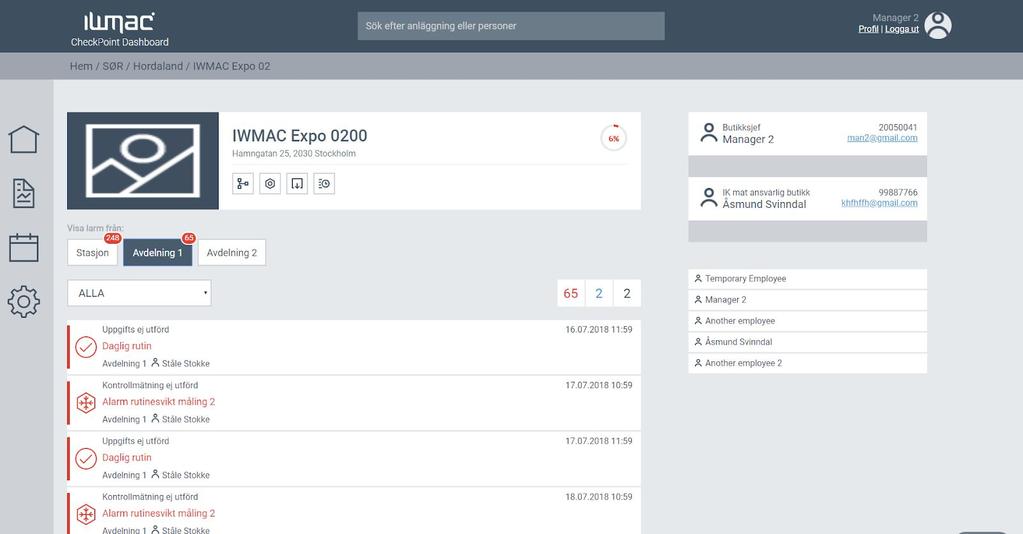Switch to the Avdelning 2 tab
1023x534 pixels.
[x=232, y=253]
